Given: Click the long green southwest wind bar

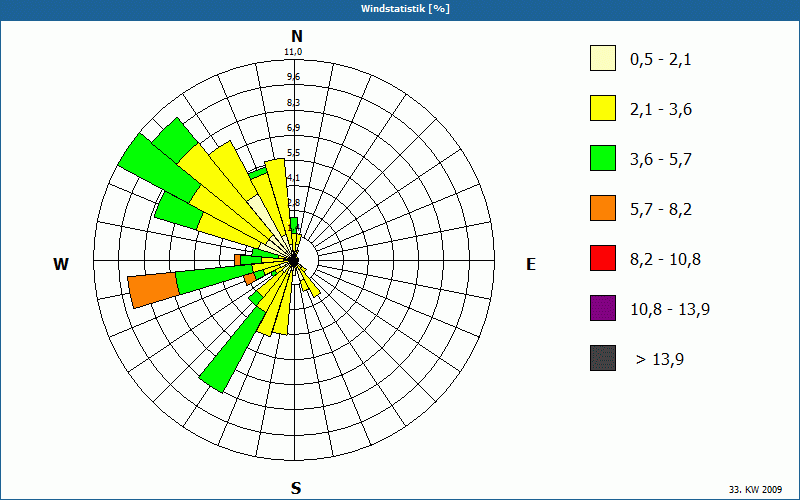Looking at the screenshot, I should pyautogui.click(x=233, y=350).
